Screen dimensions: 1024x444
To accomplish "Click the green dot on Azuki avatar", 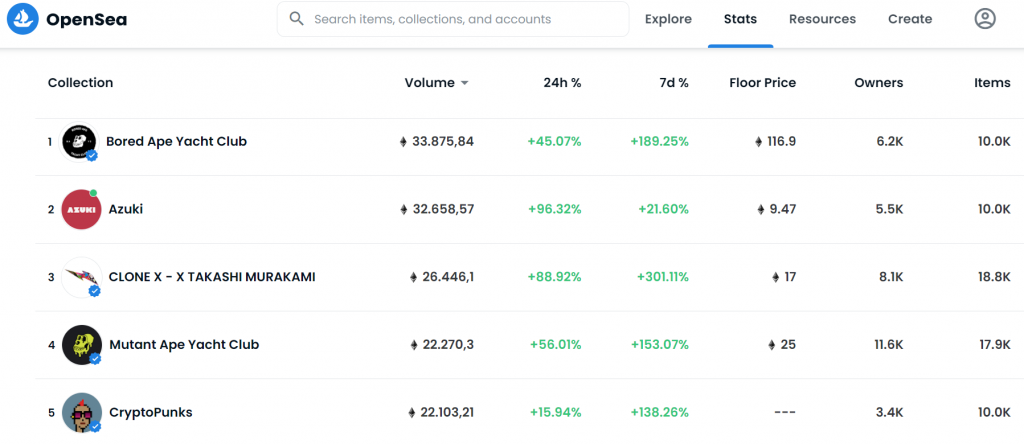I will 93,193.
